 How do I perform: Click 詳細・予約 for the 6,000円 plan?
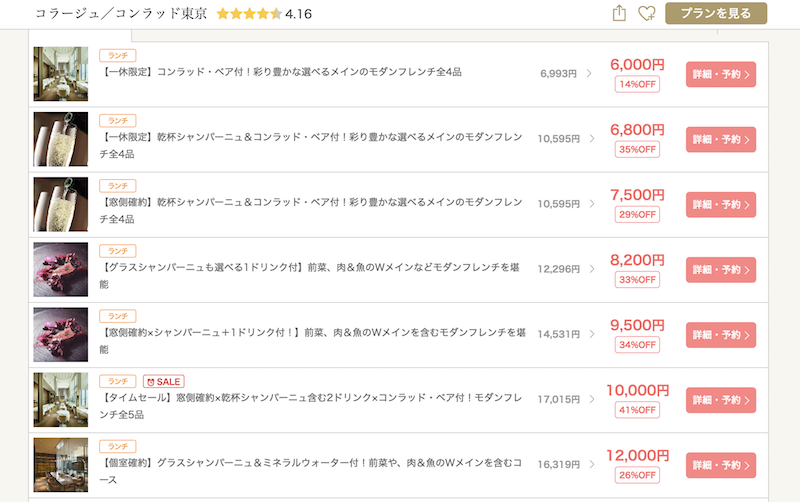[x=720, y=74]
